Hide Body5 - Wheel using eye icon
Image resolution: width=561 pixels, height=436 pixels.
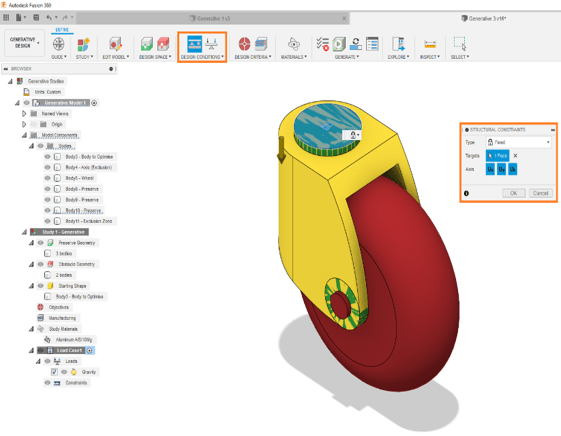tap(47, 178)
